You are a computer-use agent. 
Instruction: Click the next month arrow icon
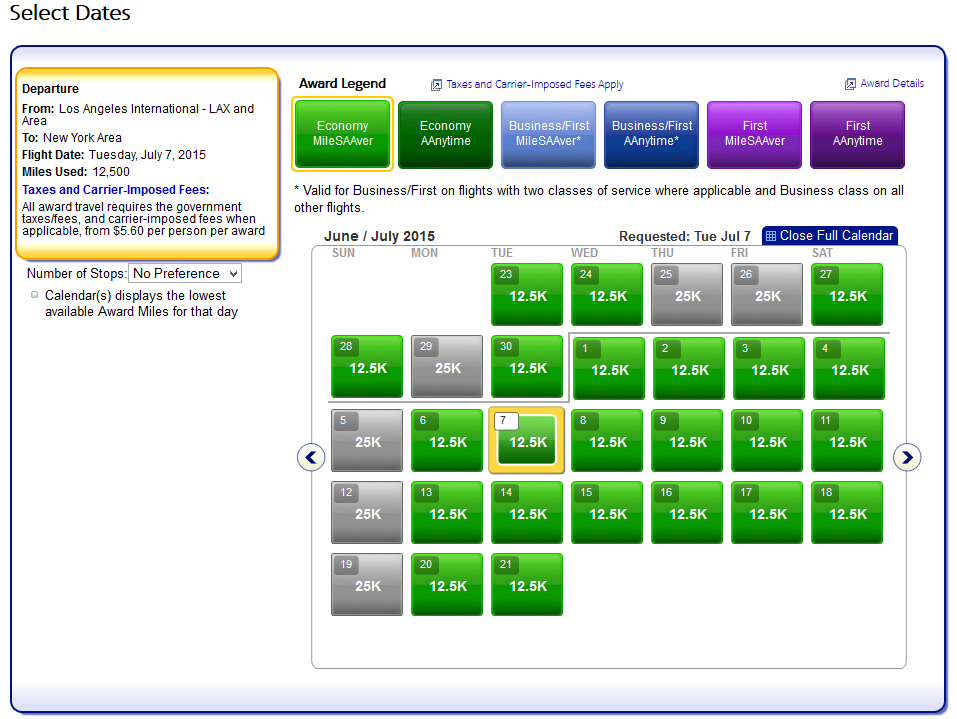(907, 457)
